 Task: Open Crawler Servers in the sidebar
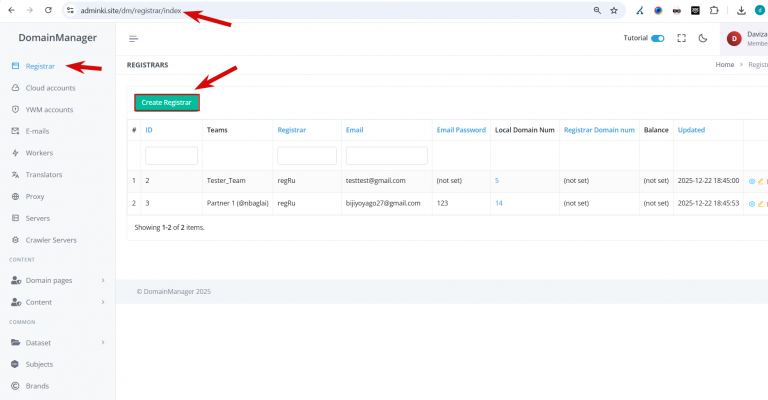pyautogui.click(x=51, y=240)
